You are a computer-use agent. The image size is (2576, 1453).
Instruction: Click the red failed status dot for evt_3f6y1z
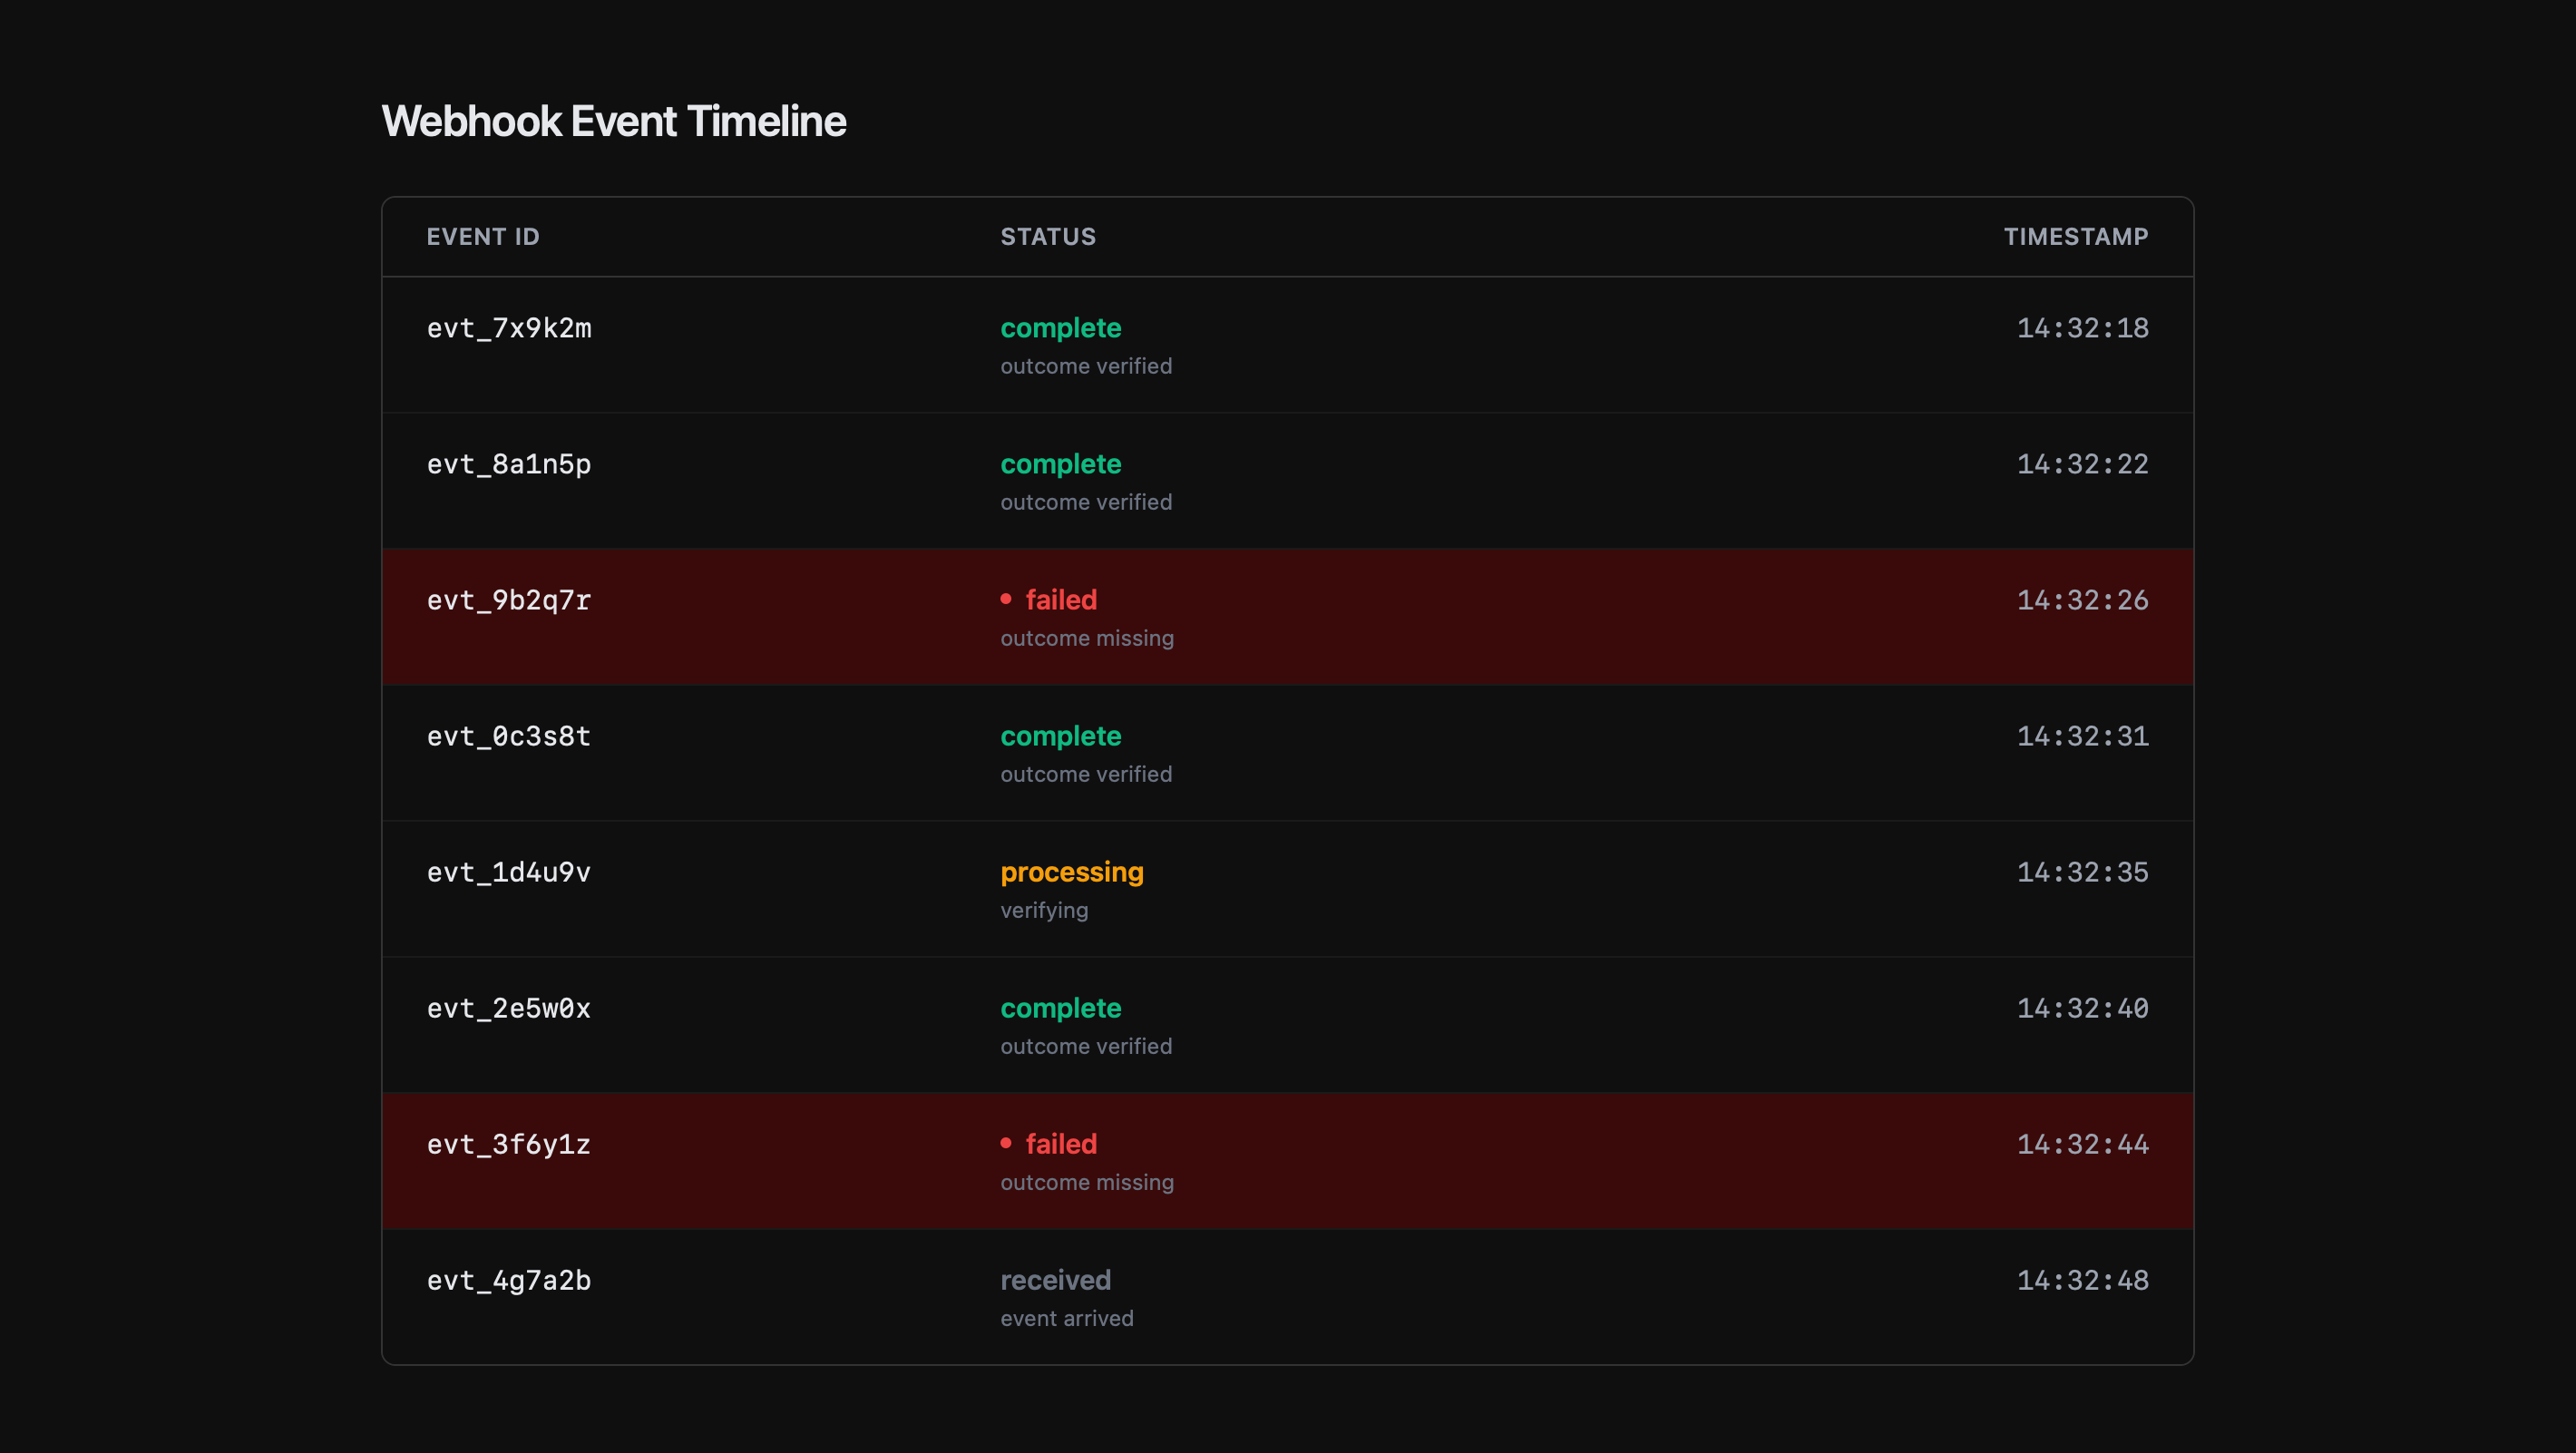(x=1007, y=1143)
